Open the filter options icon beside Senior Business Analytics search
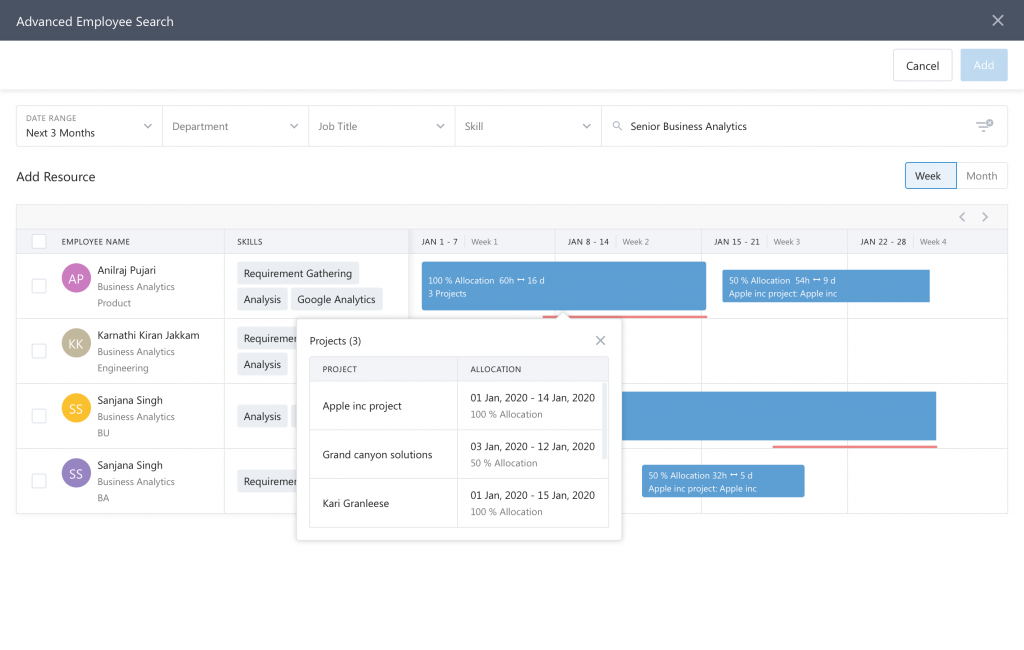 click(x=984, y=126)
